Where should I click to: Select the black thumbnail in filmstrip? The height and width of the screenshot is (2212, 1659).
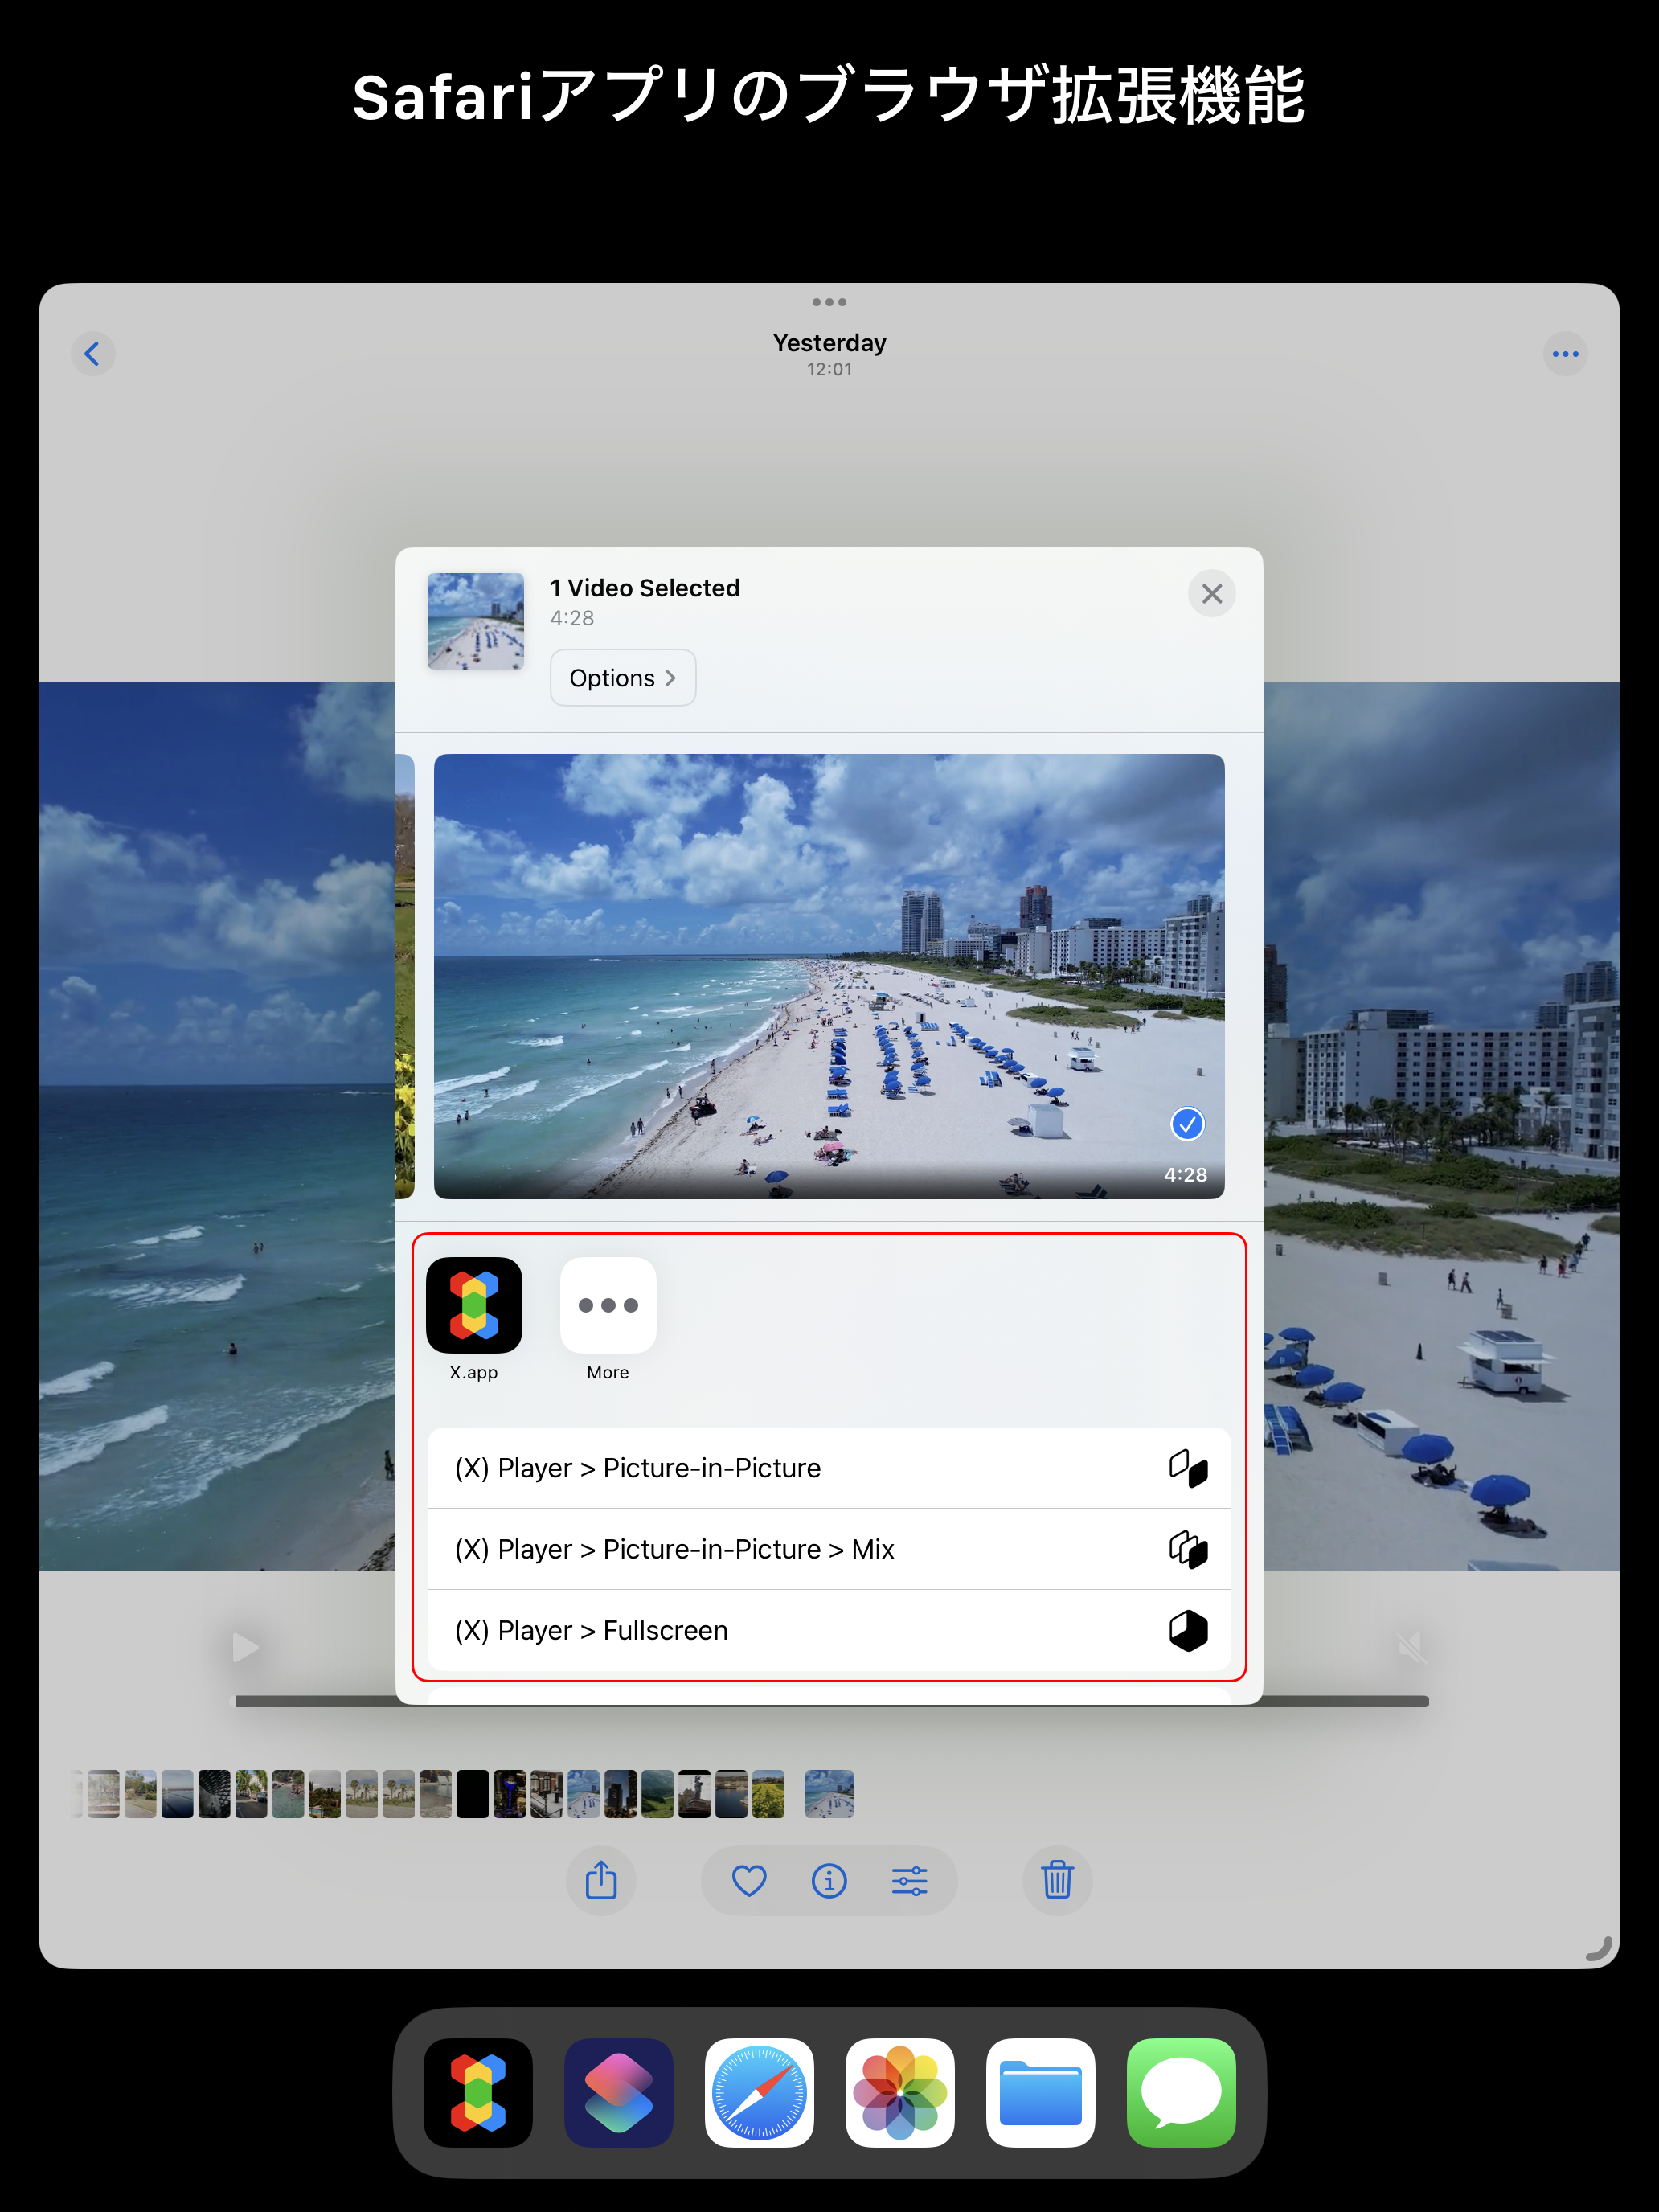[x=473, y=1794]
